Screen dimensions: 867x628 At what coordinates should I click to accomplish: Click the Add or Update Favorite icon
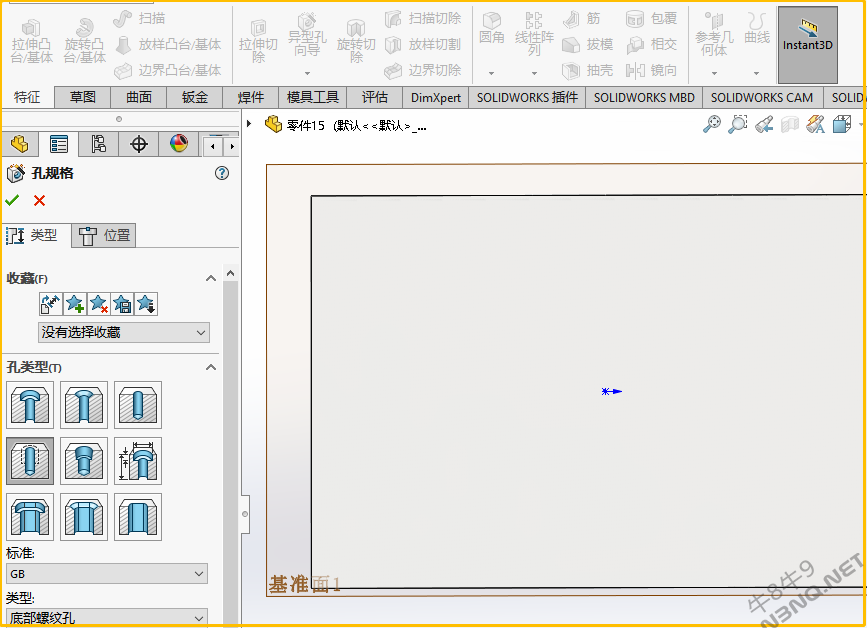pos(75,304)
